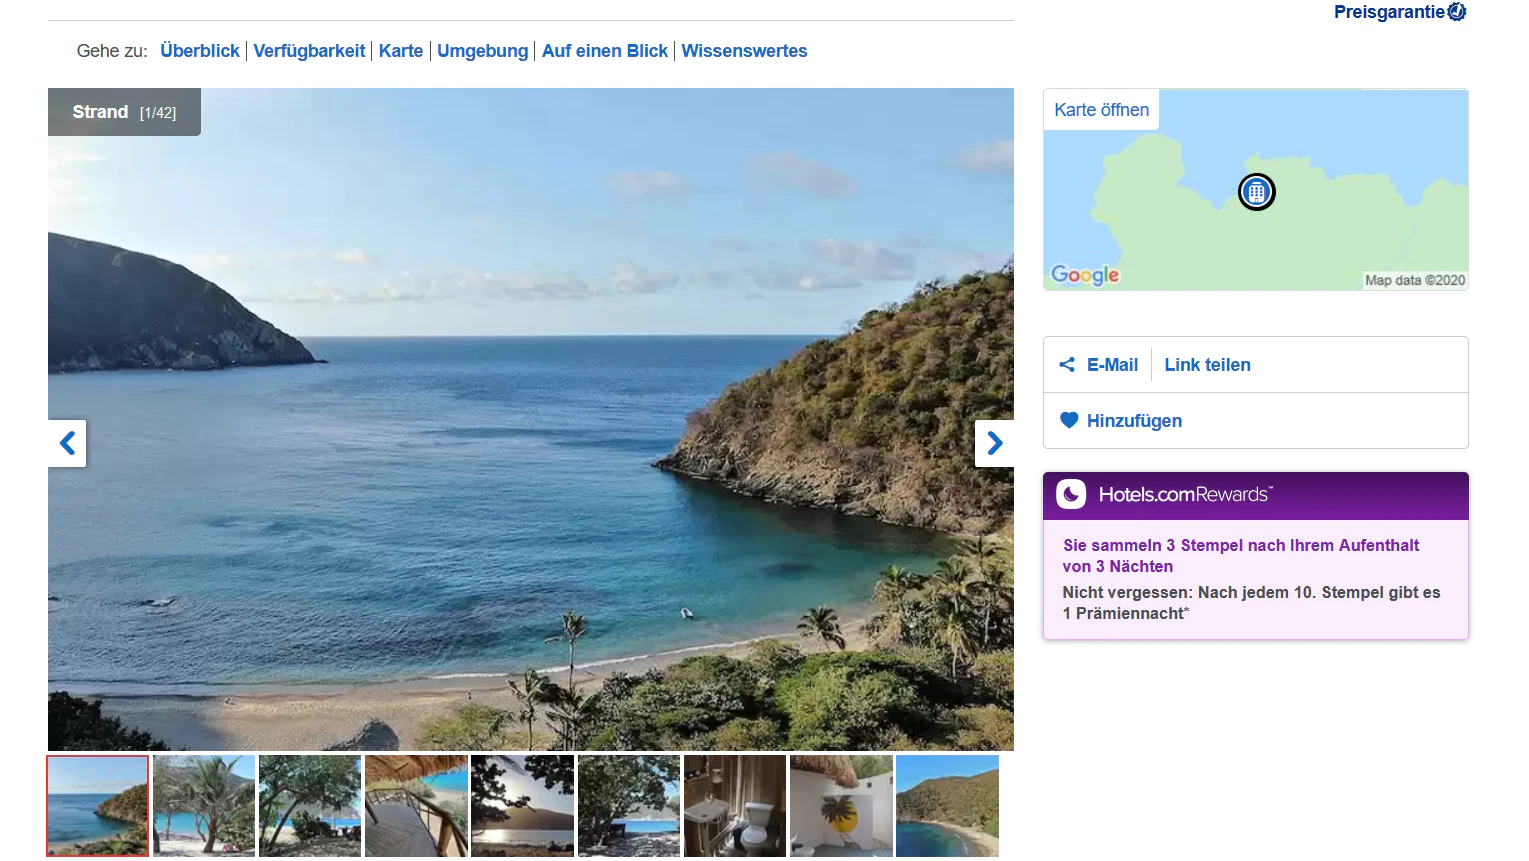Jump to the Überblick section
The height and width of the screenshot is (861, 1529).
(x=200, y=51)
